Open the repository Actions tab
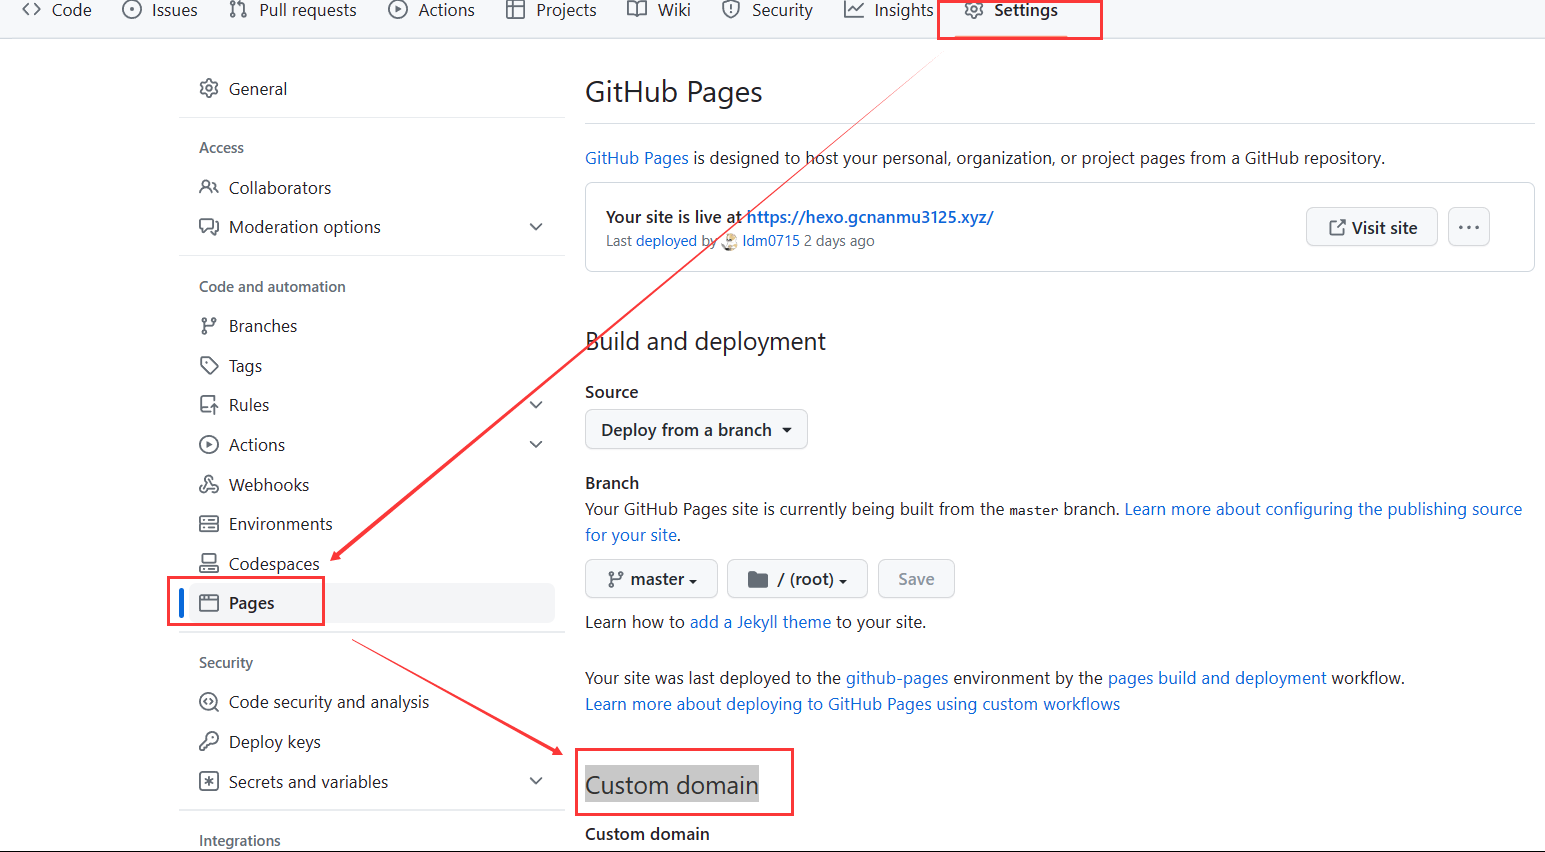1545x852 pixels. tap(432, 10)
